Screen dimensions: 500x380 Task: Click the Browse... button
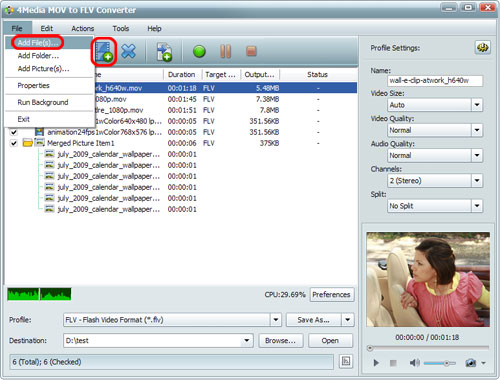(281, 341)
